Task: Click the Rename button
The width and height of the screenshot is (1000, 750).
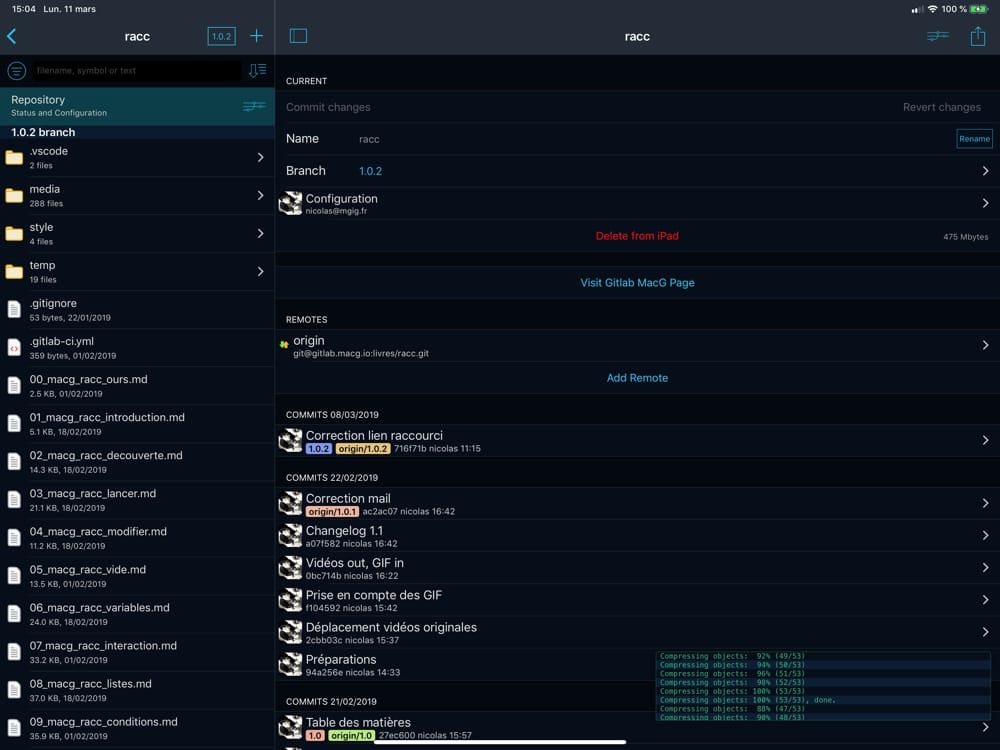Action: click(974, 138)
